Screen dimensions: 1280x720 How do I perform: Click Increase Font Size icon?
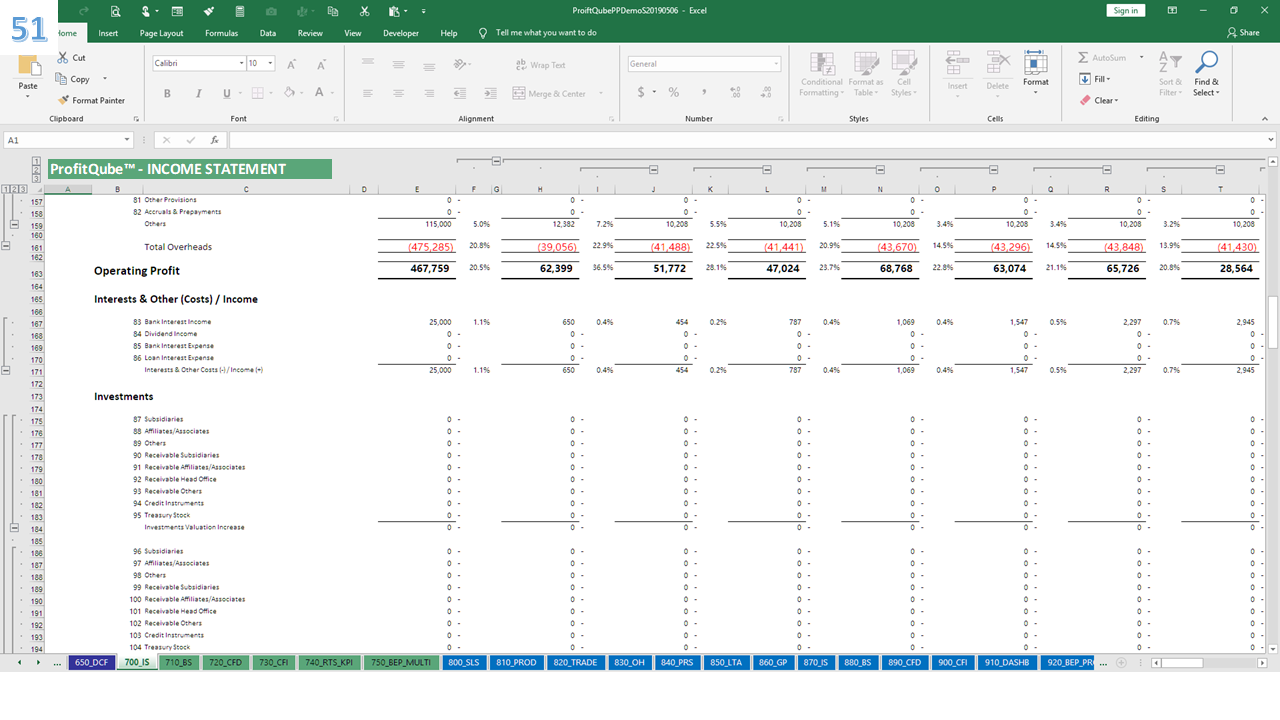click(x=292, y=64)
